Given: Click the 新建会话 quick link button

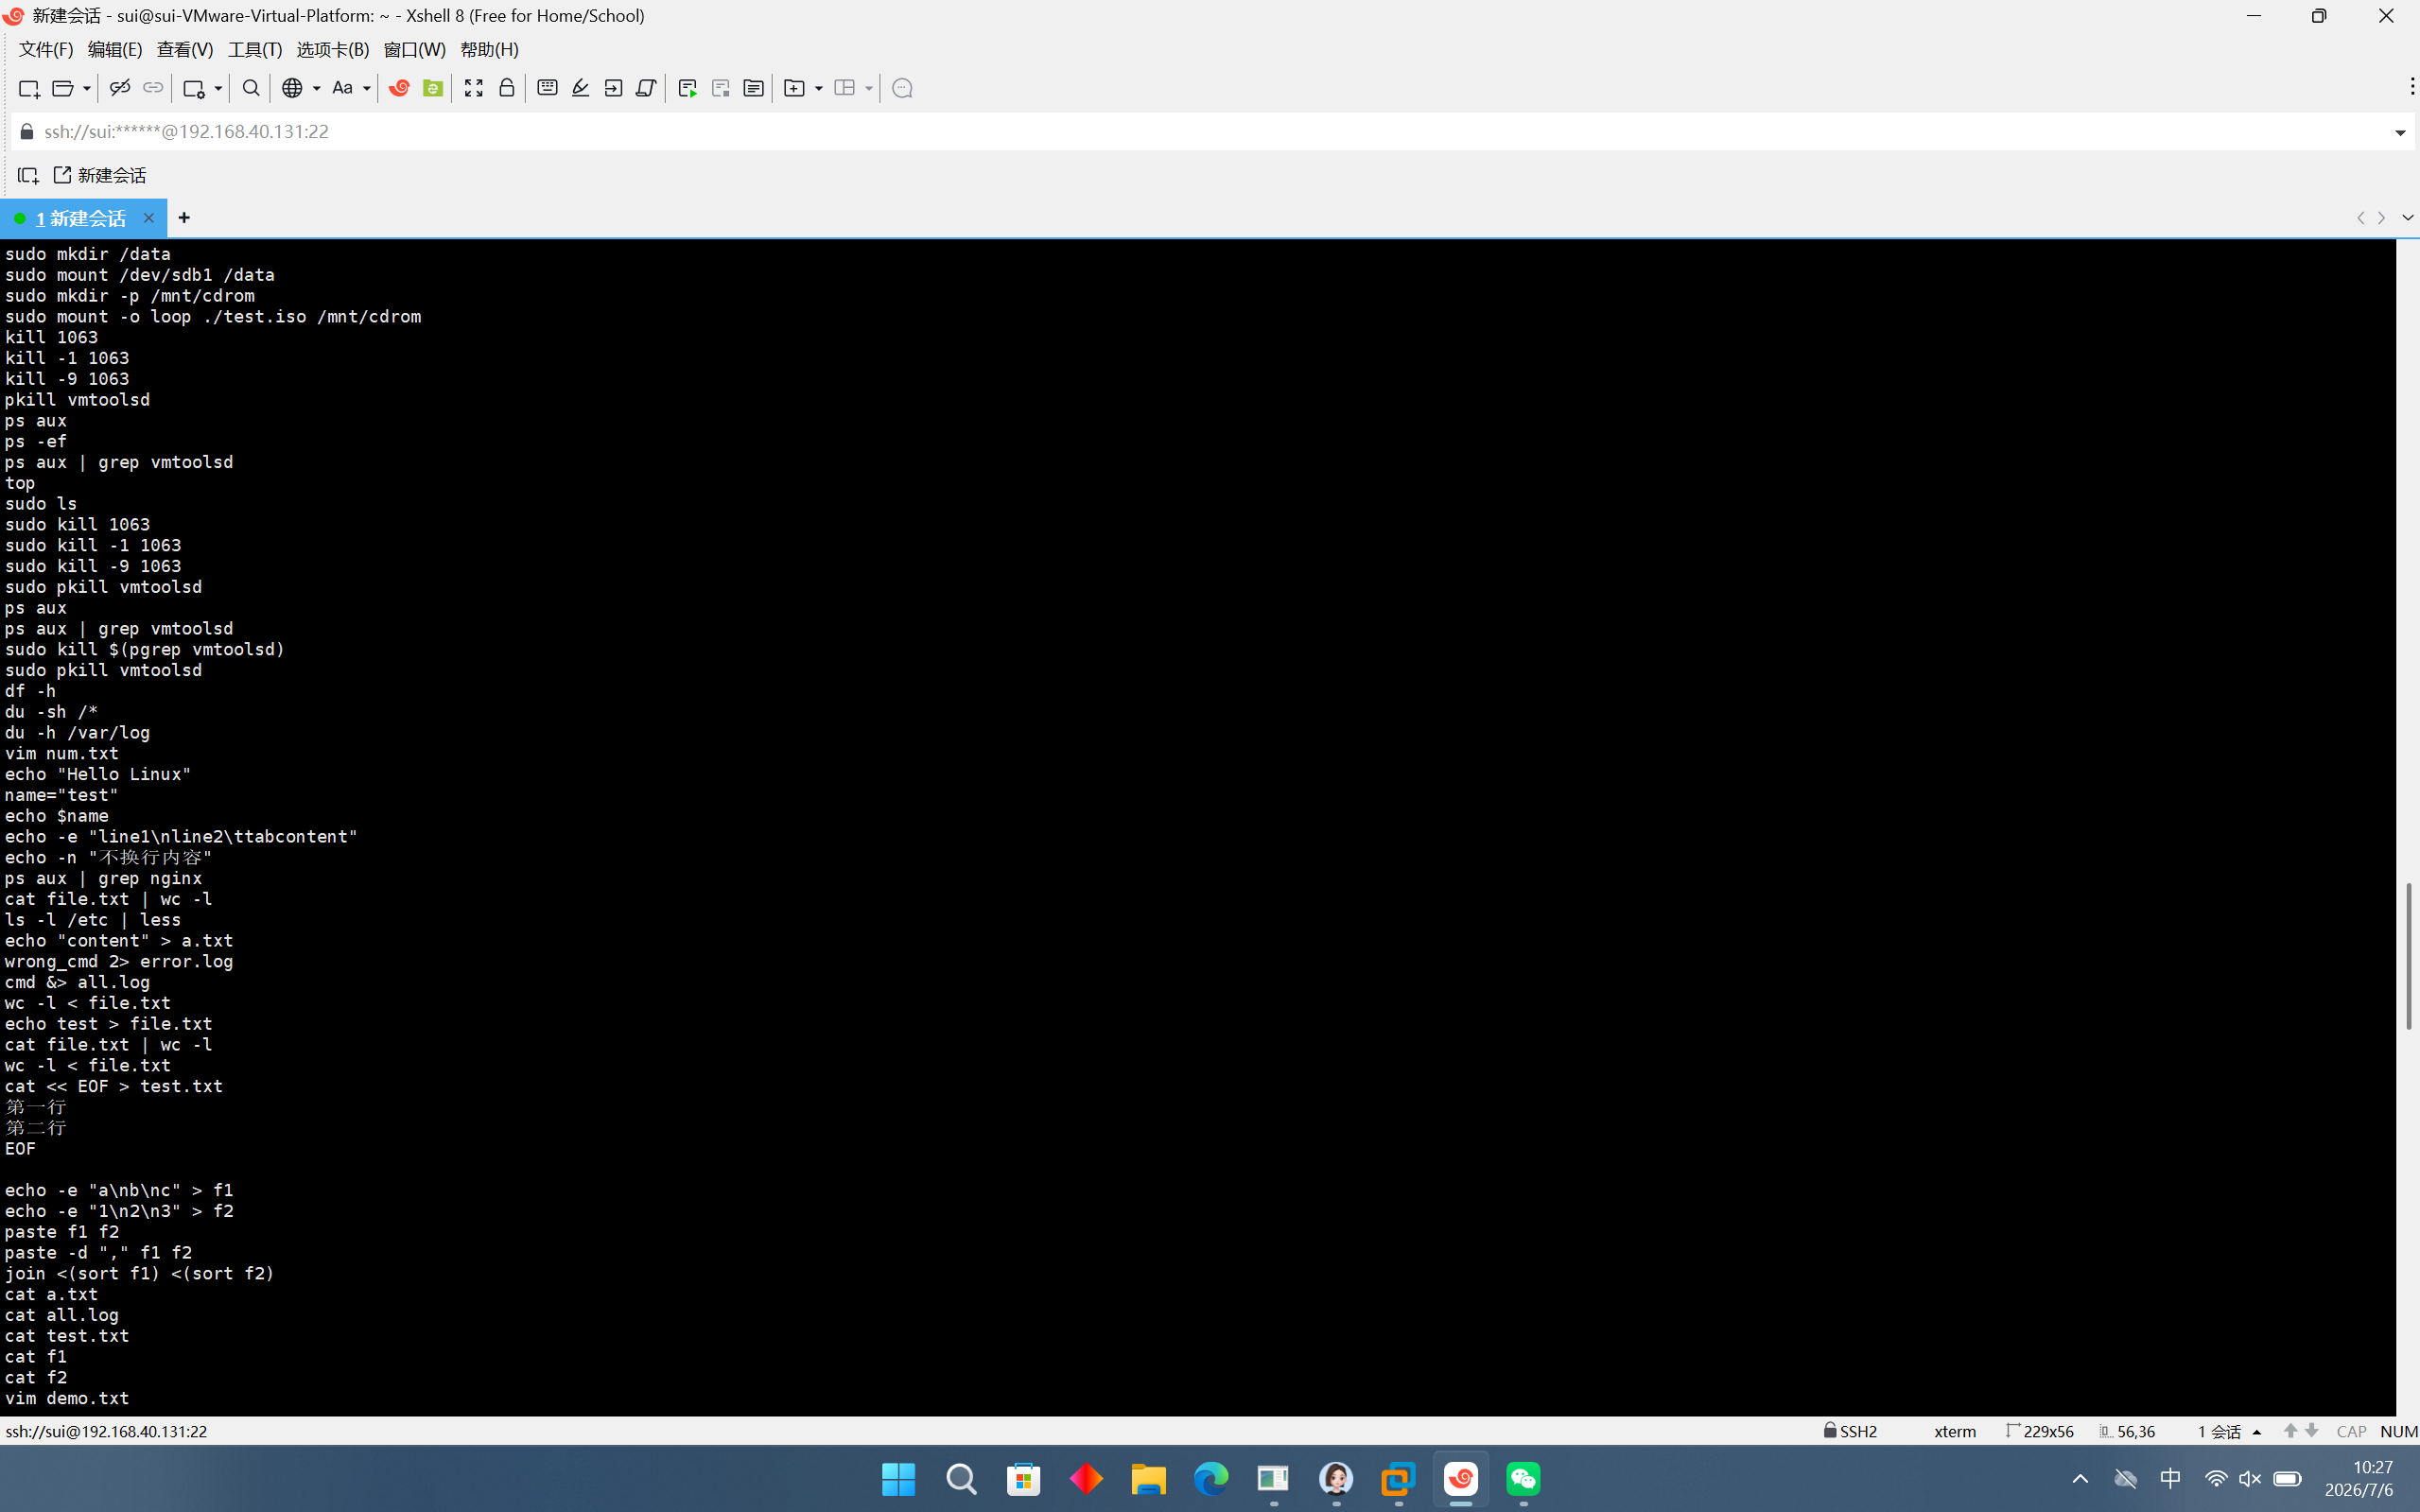Looking at the screenshot, I should point(100,175).
